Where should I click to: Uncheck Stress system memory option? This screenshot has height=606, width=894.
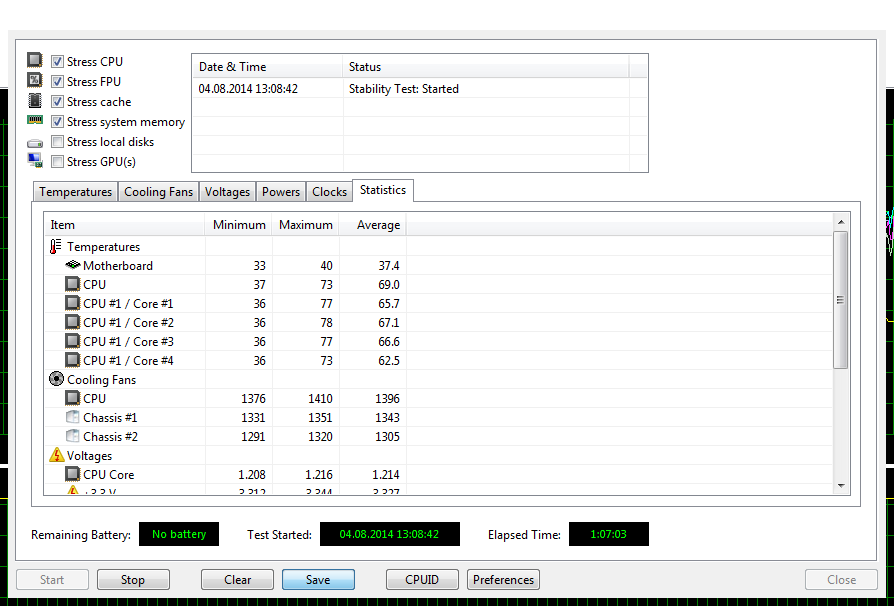58,122
